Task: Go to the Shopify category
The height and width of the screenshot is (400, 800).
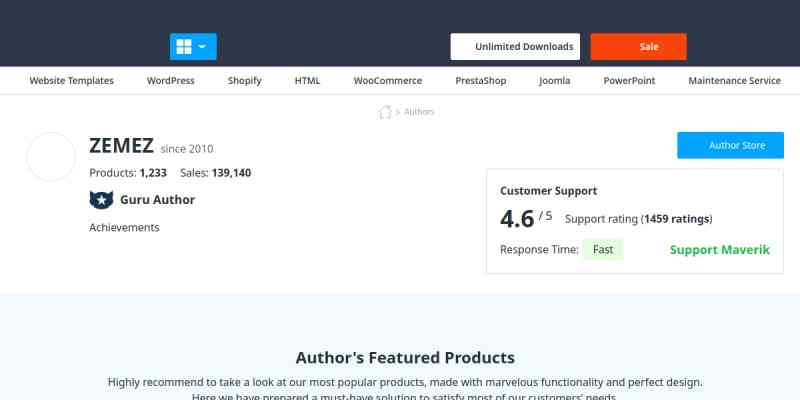Action: coord(245,81)
